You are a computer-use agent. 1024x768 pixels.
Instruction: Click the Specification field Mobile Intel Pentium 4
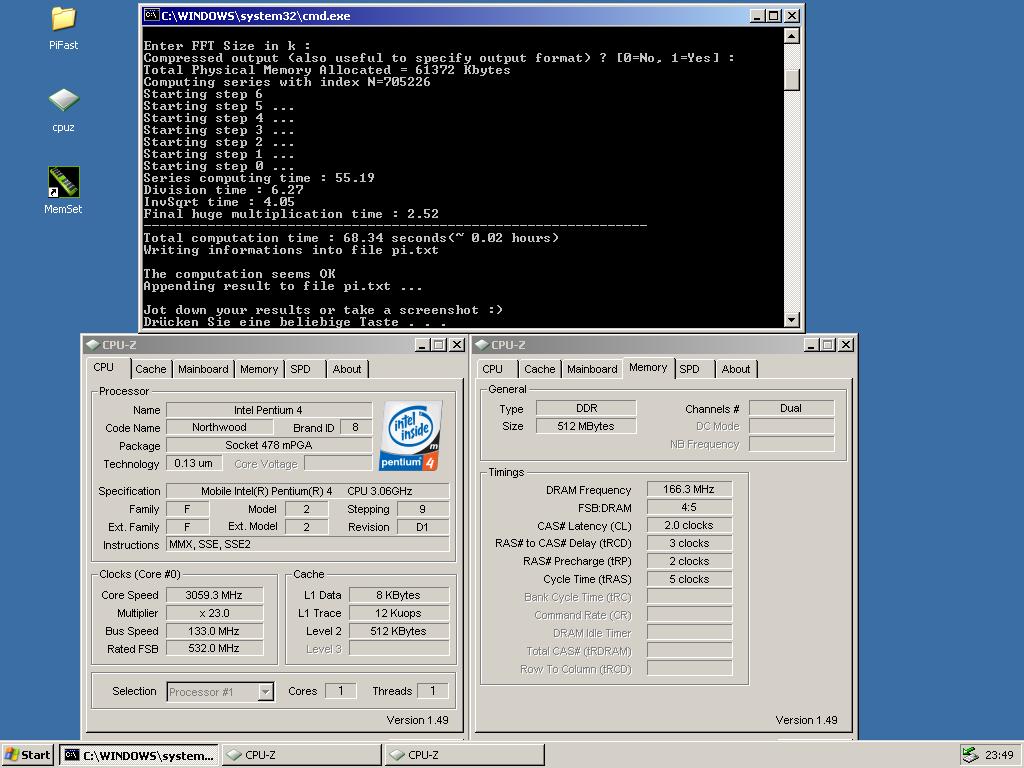click(x=308, y=491)
